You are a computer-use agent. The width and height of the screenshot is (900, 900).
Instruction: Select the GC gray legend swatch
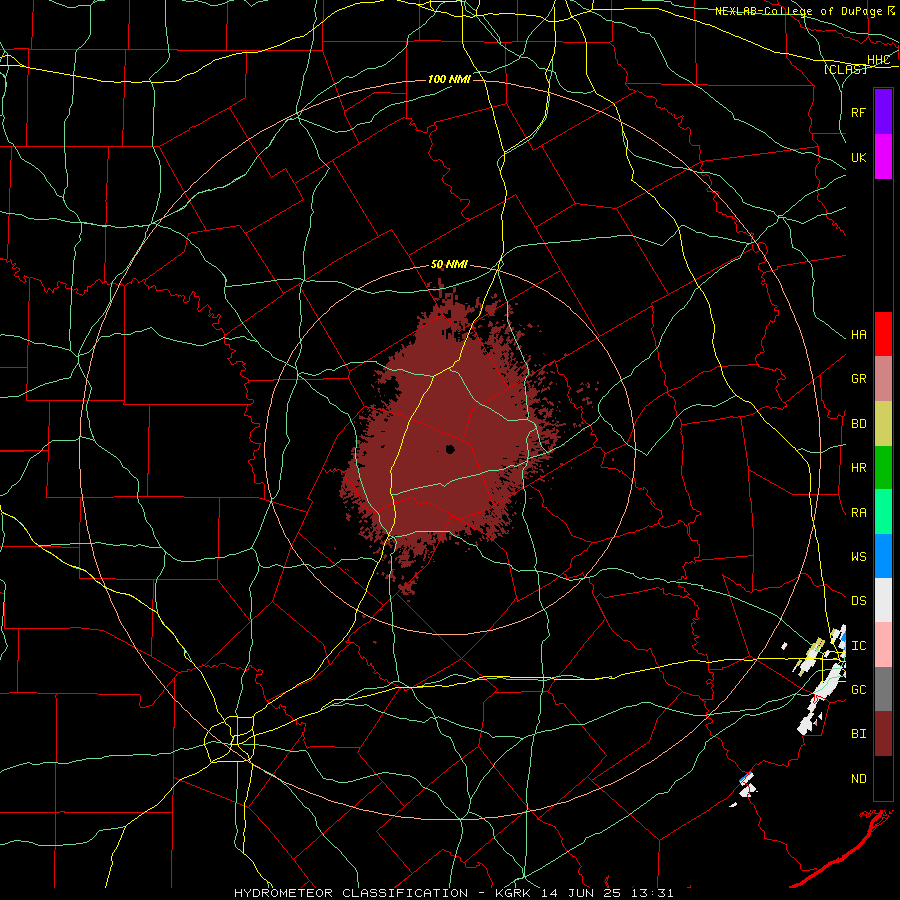click(x=883, y=689)
